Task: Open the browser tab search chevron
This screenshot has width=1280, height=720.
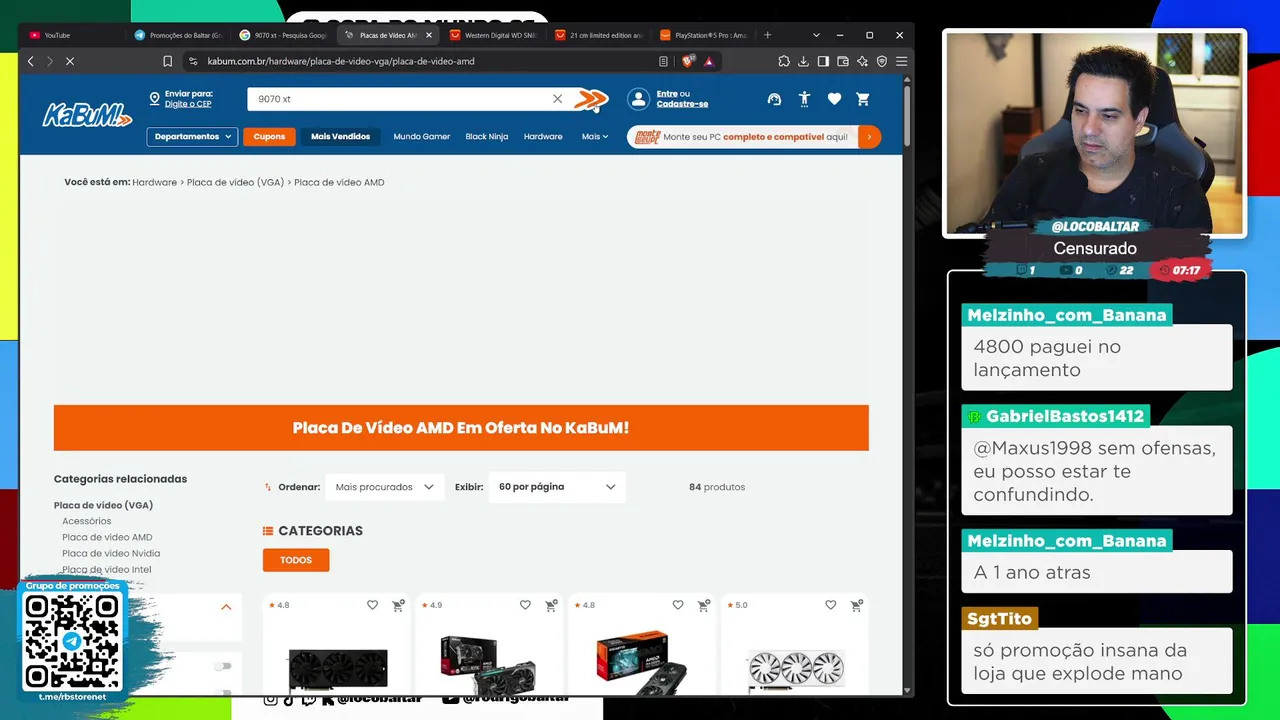Action: [816, 35]
